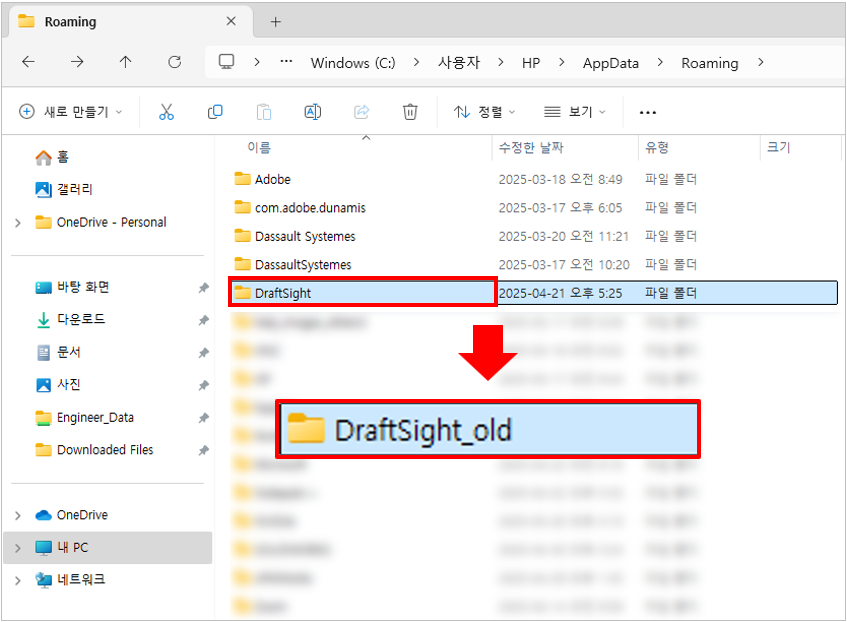Expand the chevron after the monitor icon
This screenshot has width=847, height=622.
[x=257, y=63]
